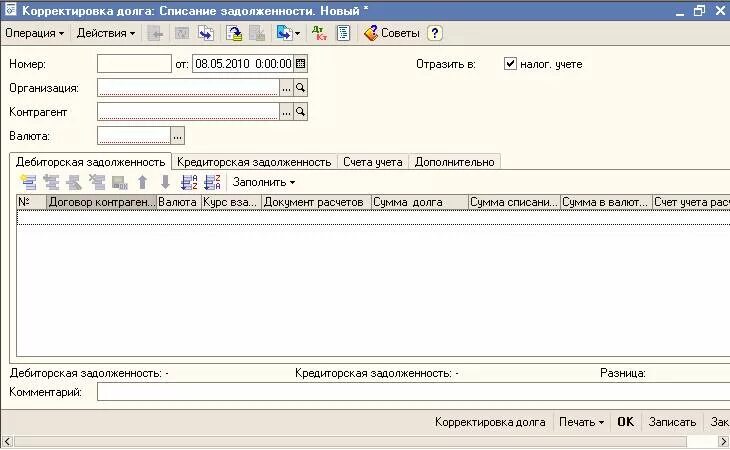
Task: Switch to Дополнительно tab
Action: 454,162
